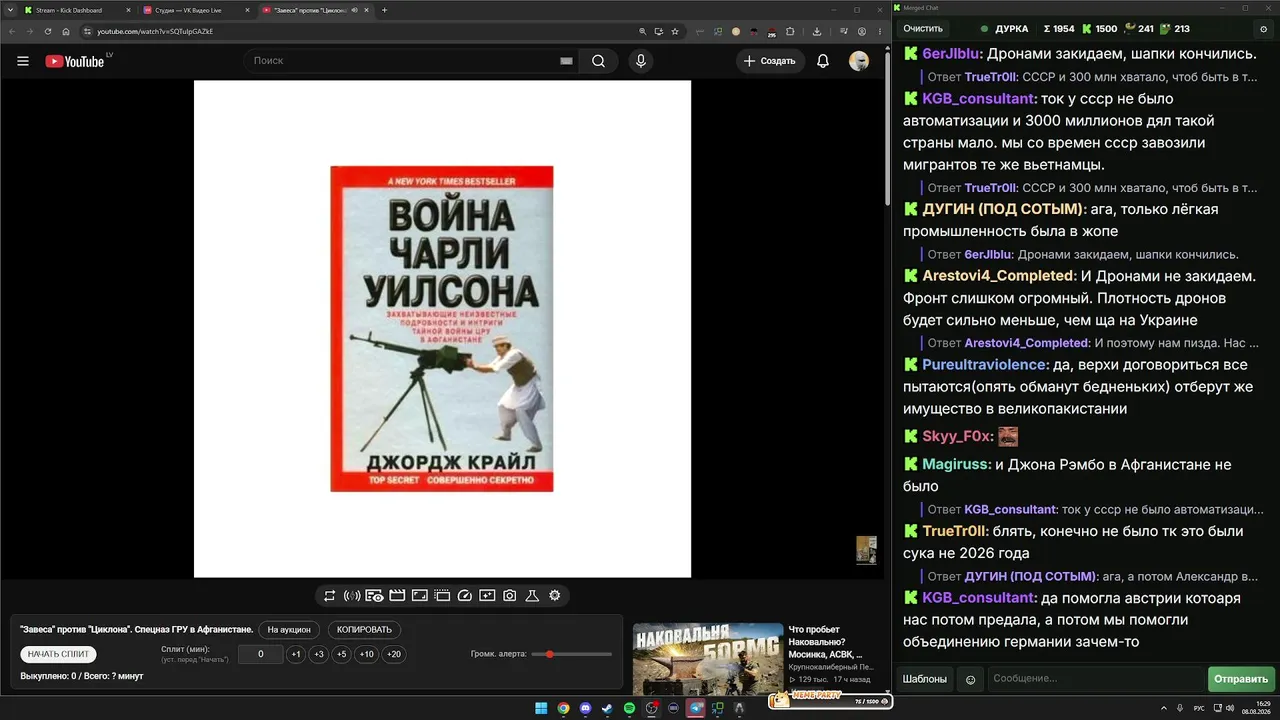Click the fullscreen-frame icon in the player toolbar
Screen dimensions: 1280x720
(420, 596)
